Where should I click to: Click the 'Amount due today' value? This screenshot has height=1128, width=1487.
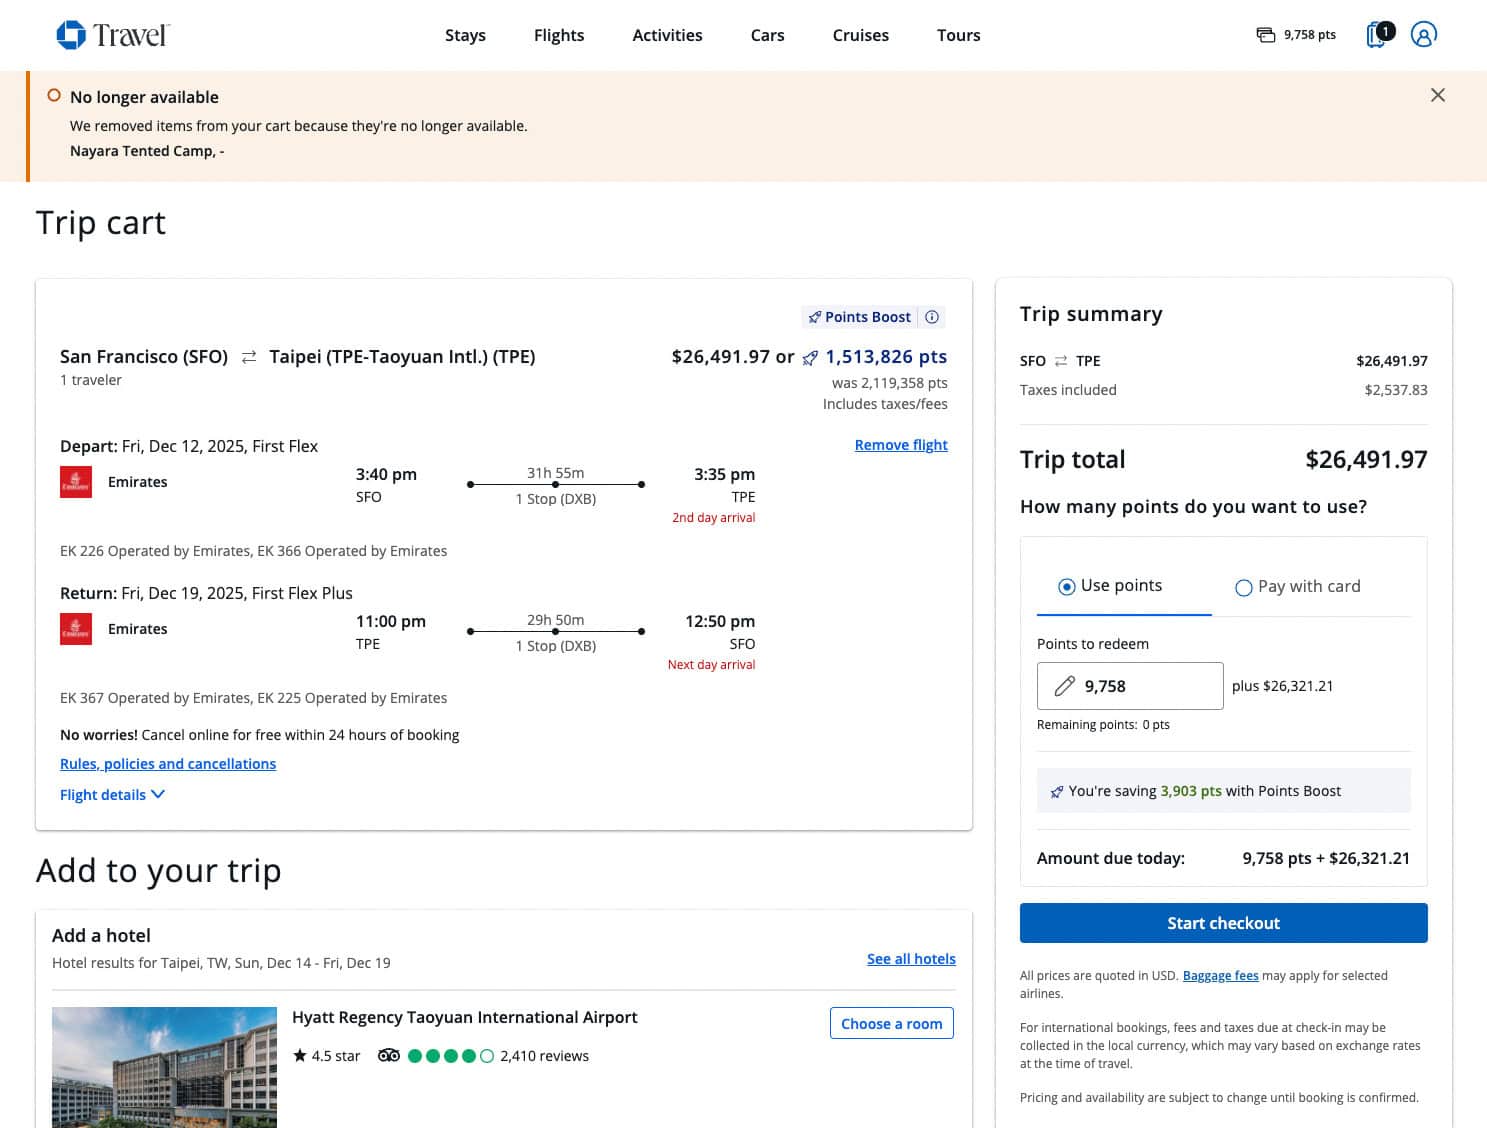tap(1326, 858)
